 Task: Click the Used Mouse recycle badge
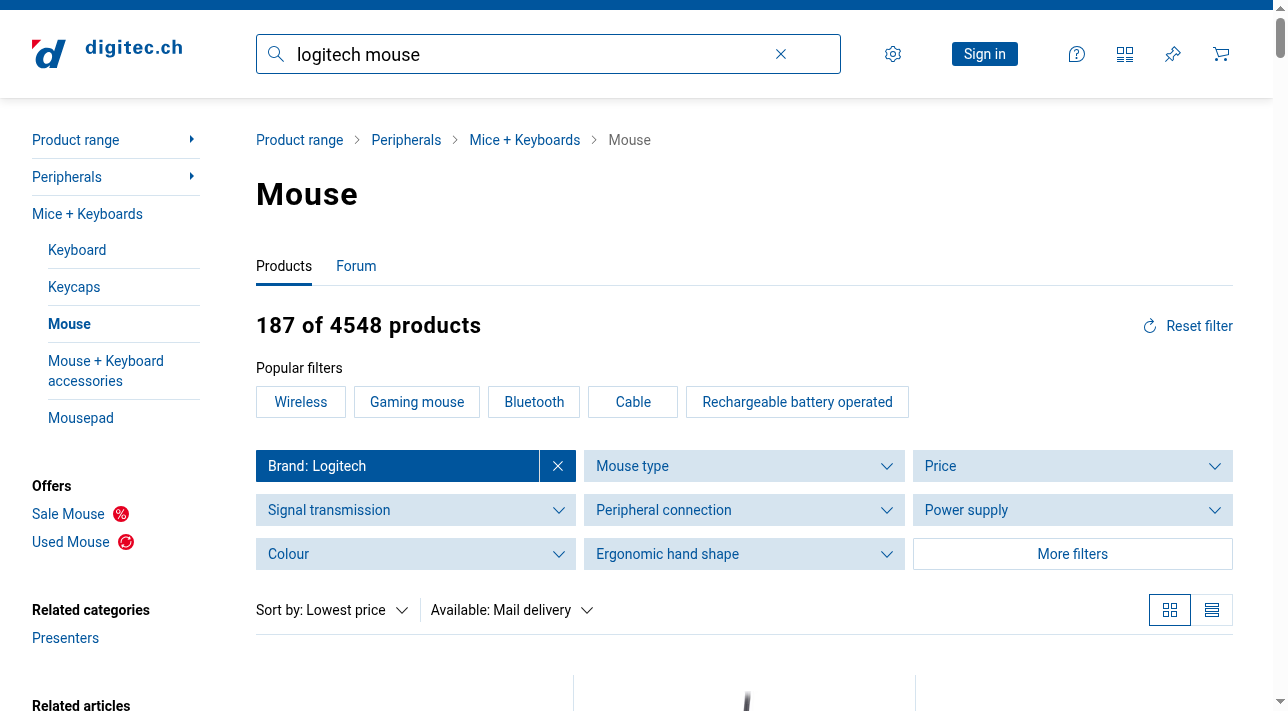pyautogui.click(x=126, y=542)
